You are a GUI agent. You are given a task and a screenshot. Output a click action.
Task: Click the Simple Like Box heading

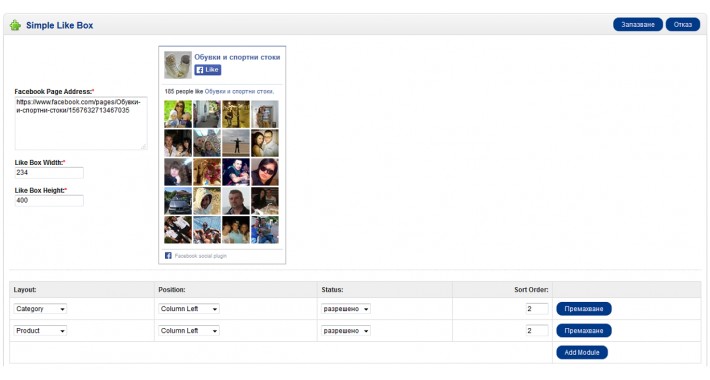click(x=59, y=25)
